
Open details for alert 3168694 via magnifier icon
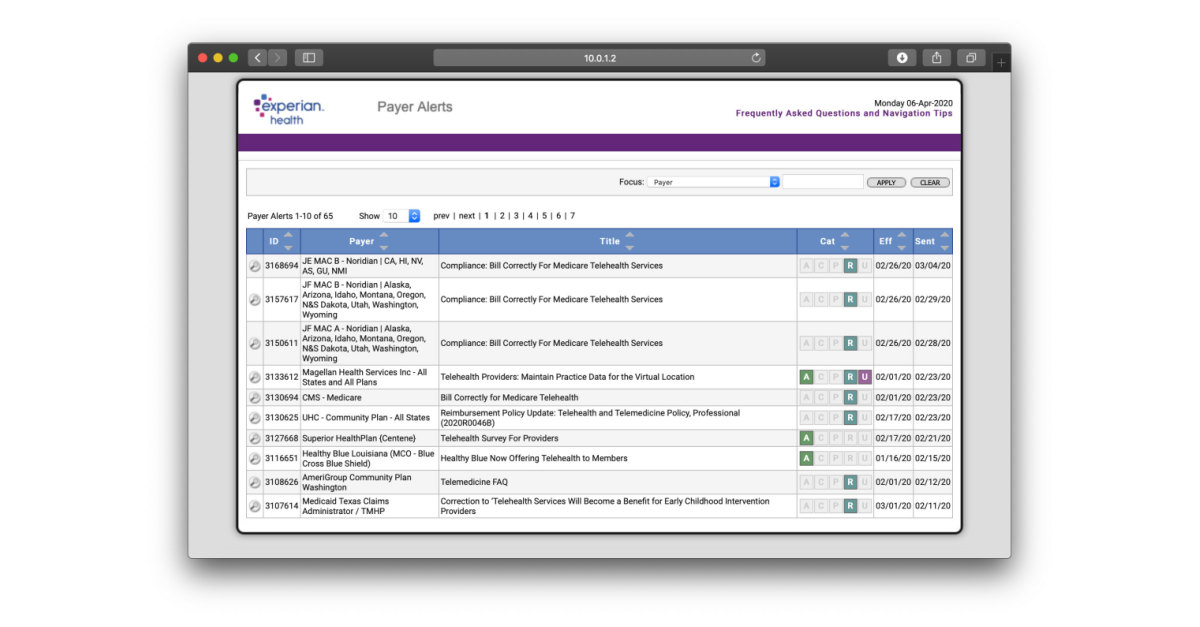256,266
